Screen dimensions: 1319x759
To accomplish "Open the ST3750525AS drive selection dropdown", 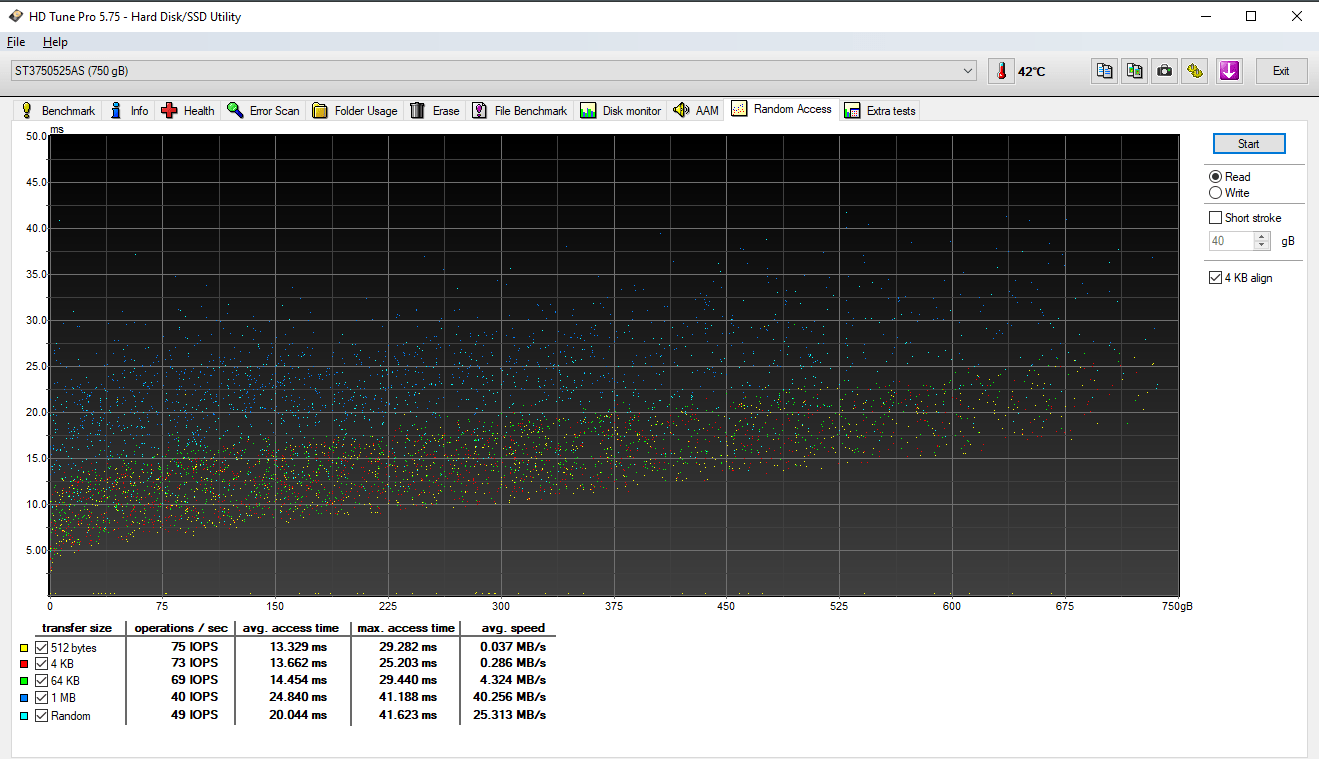I will tap(967, 71).
